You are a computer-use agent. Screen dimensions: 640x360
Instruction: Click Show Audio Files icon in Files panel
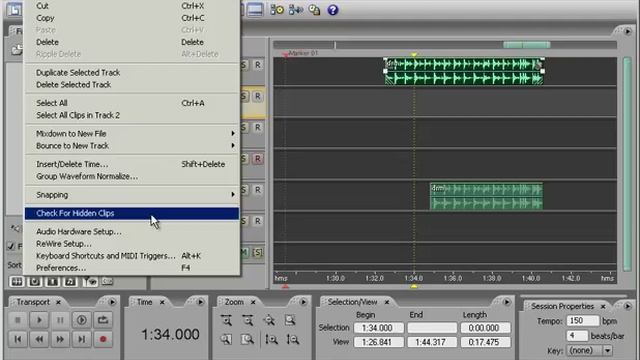(x=17, y=282)
